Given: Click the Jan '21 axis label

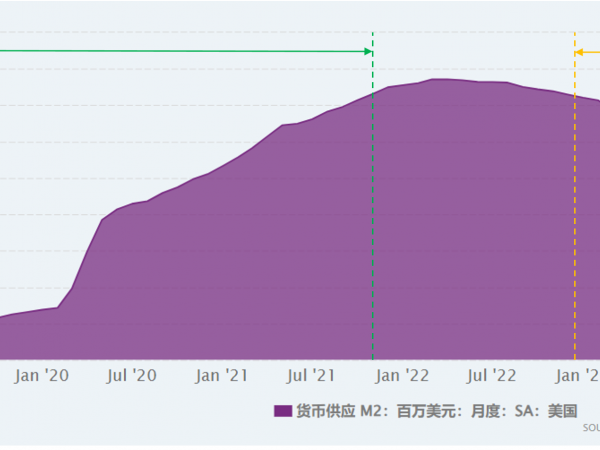Looking at the screenshot, I should 222,376.
